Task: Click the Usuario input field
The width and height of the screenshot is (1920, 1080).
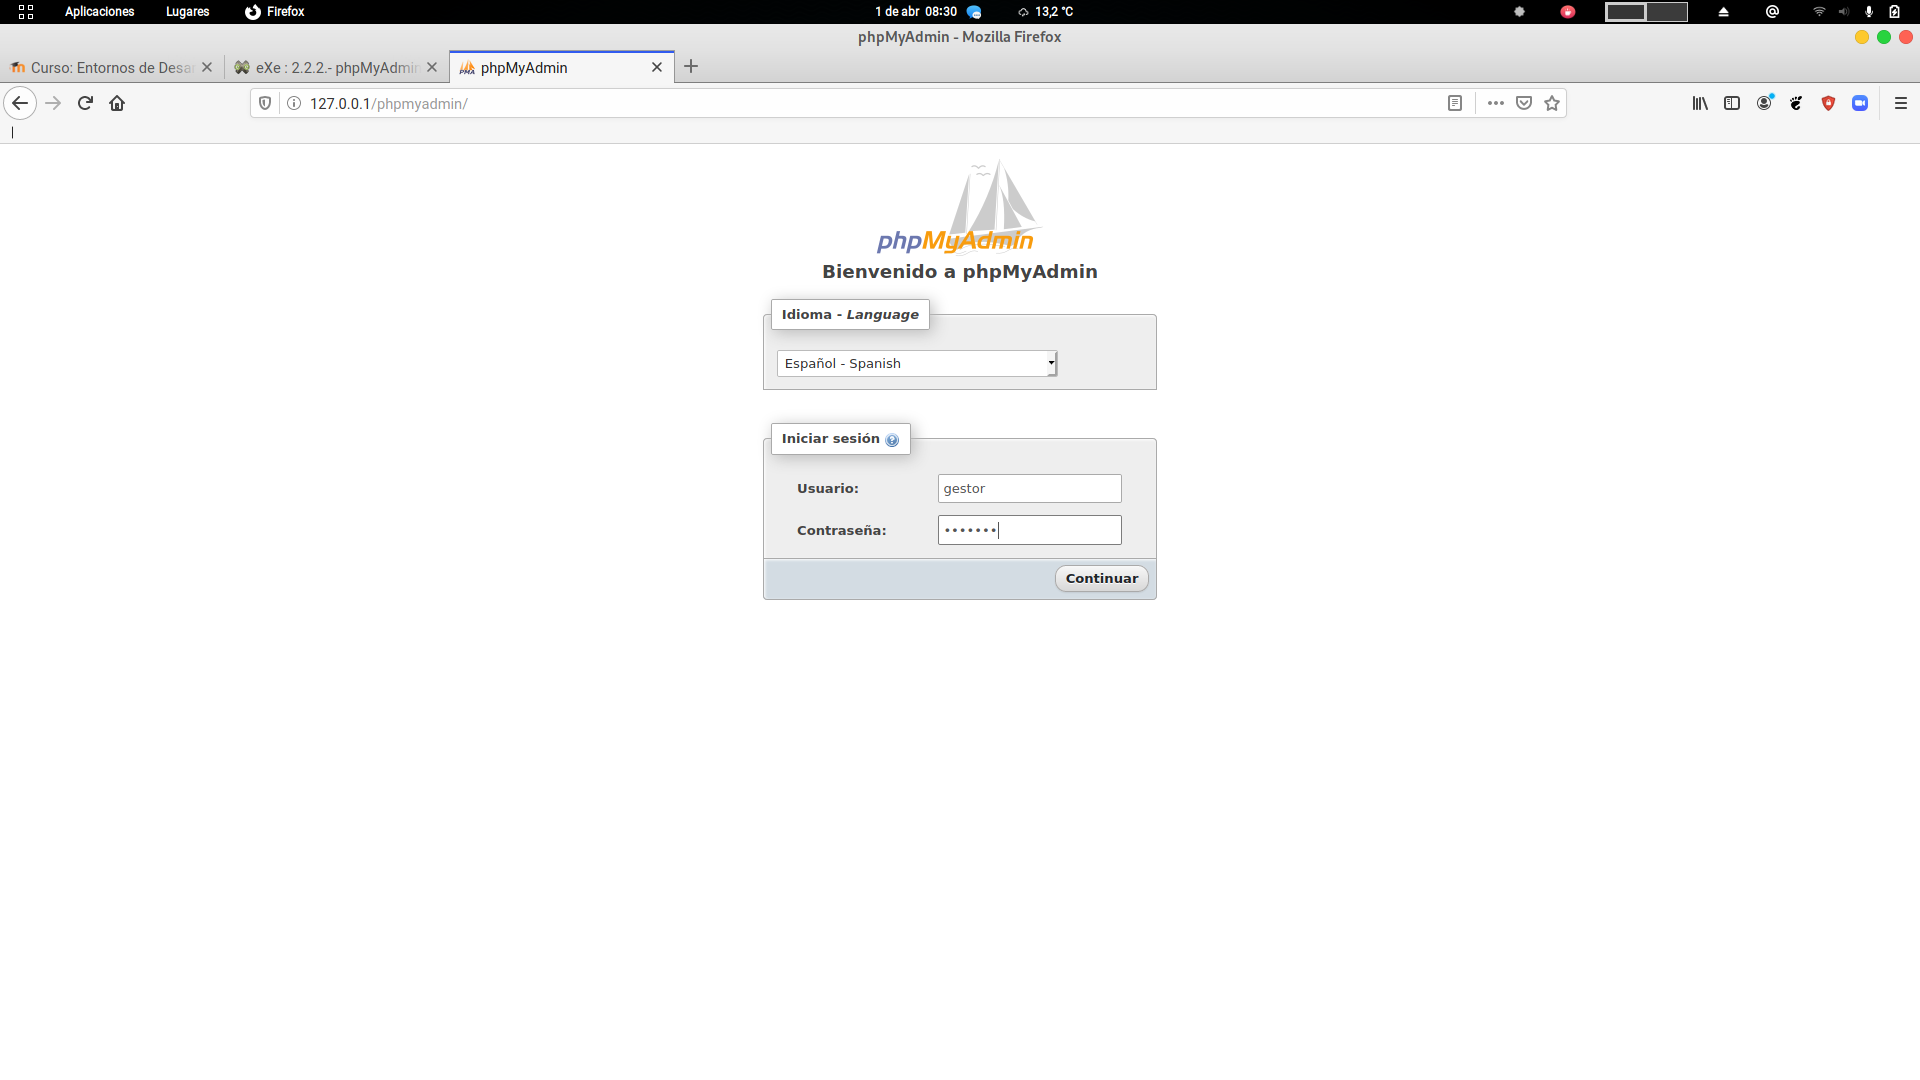Action: tap(1029, 488)
